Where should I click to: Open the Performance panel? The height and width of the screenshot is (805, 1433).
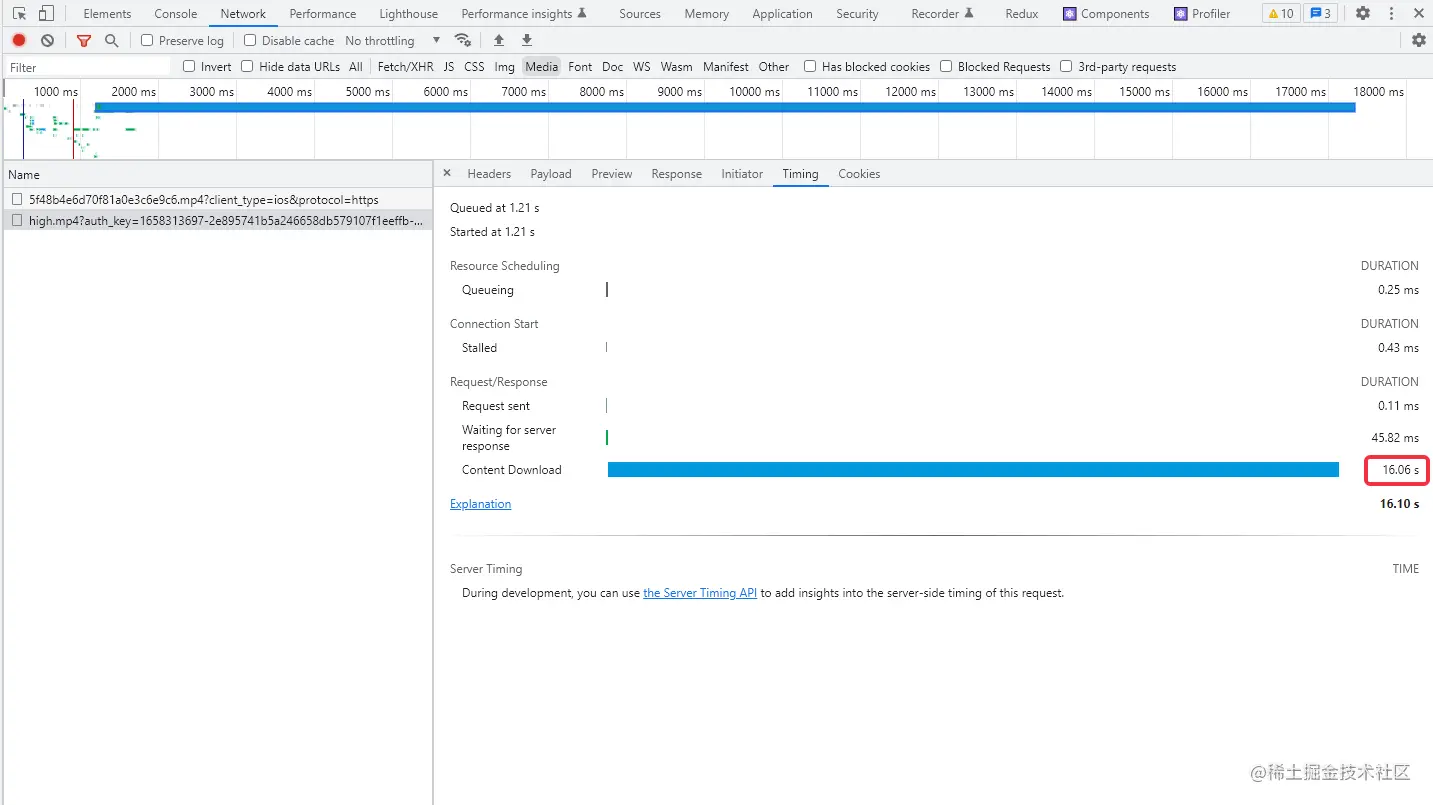[322, 14]
